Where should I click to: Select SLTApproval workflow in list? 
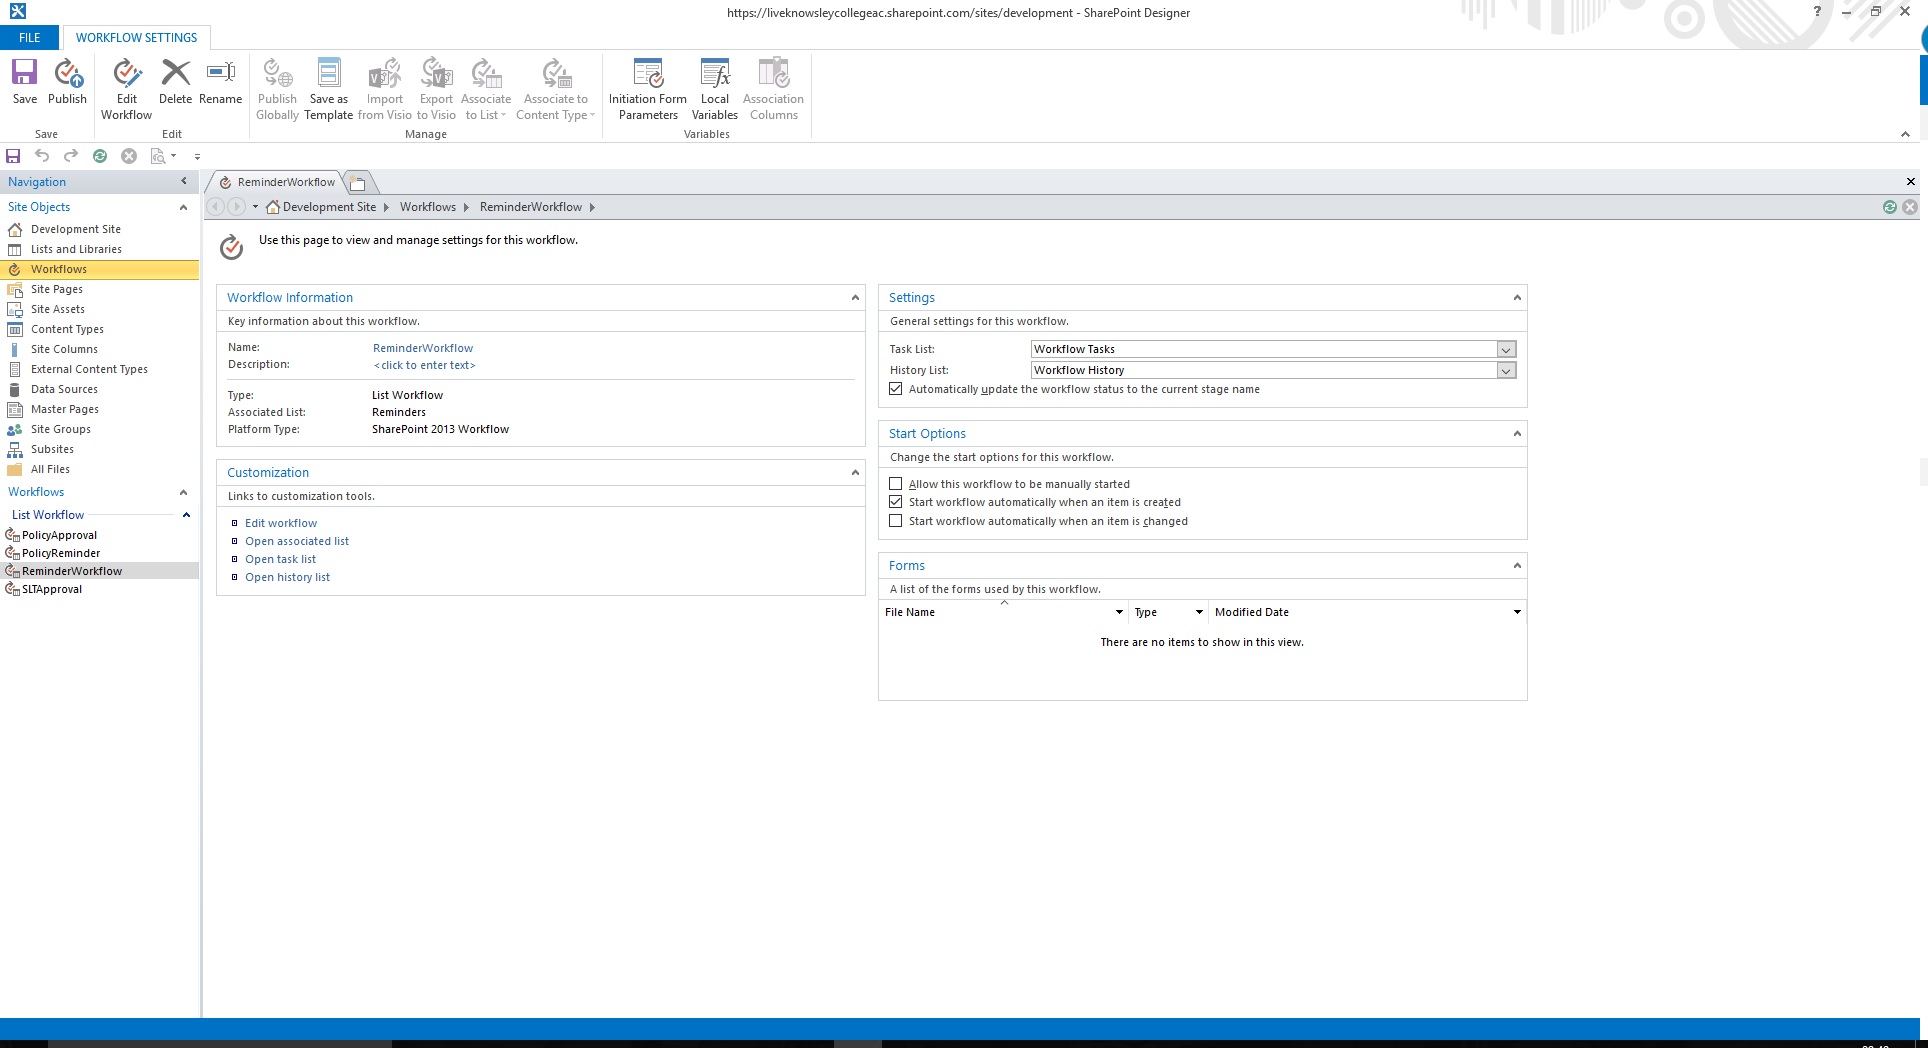52,589
